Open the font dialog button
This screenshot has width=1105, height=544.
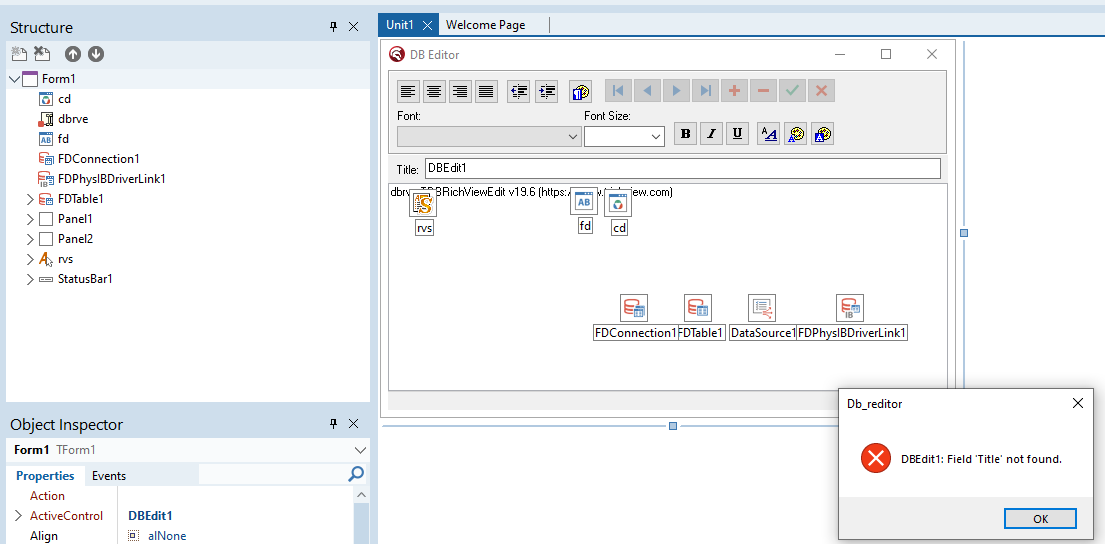(x=769, y=134)
